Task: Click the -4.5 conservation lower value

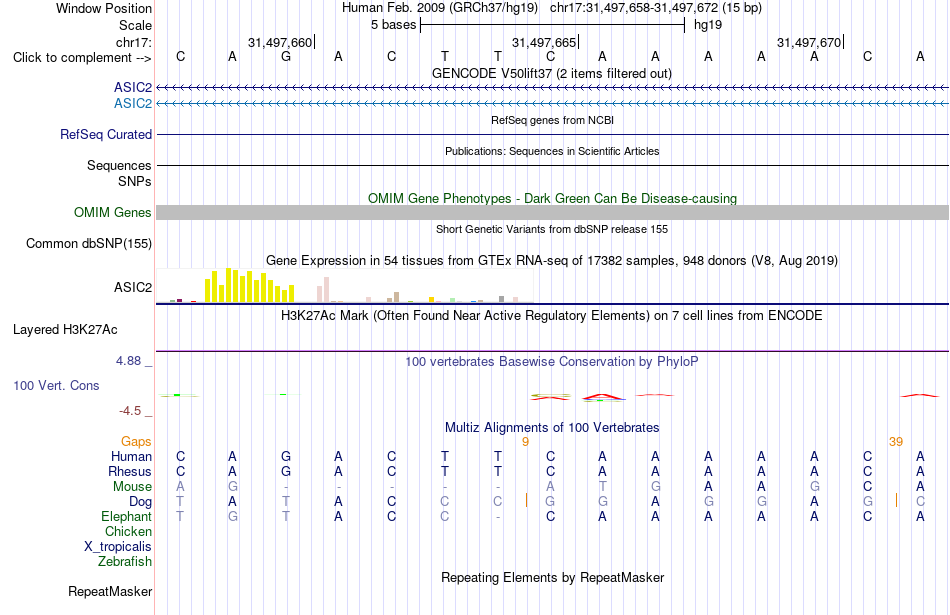Action: (x=130, y=411)
